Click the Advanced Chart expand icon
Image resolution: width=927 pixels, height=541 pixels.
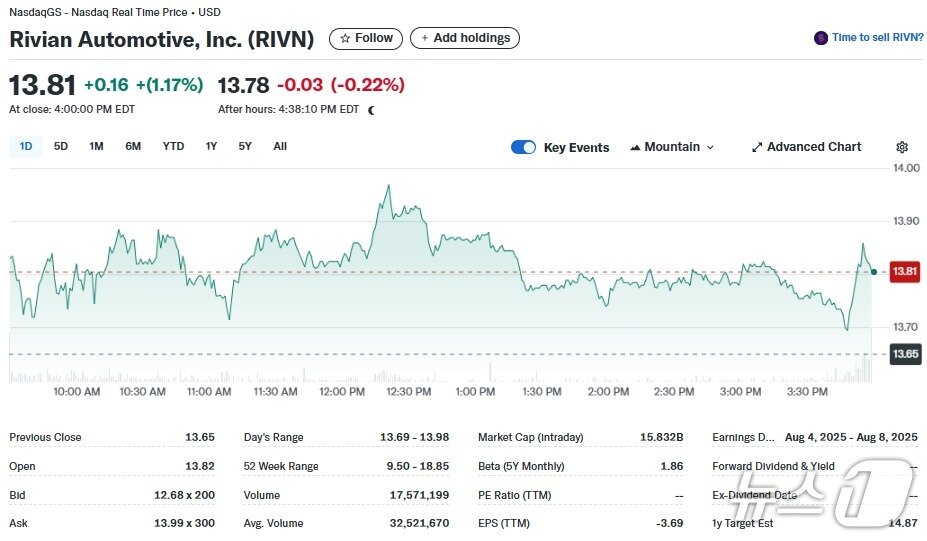coord(757,147)
